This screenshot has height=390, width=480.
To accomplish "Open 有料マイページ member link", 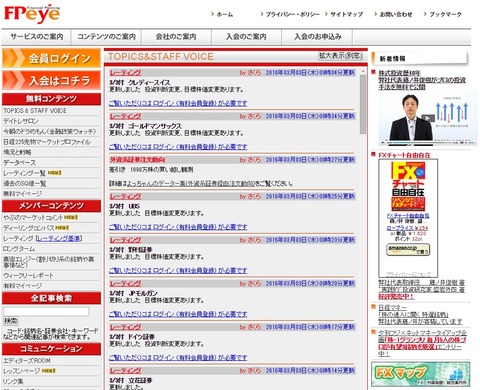I will 22,286.
